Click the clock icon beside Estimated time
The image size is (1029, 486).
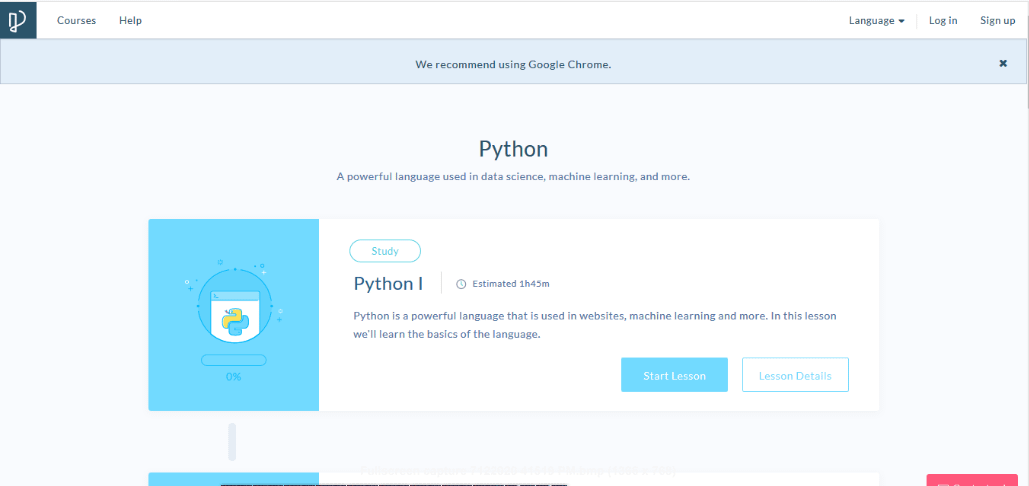[461, 284]
